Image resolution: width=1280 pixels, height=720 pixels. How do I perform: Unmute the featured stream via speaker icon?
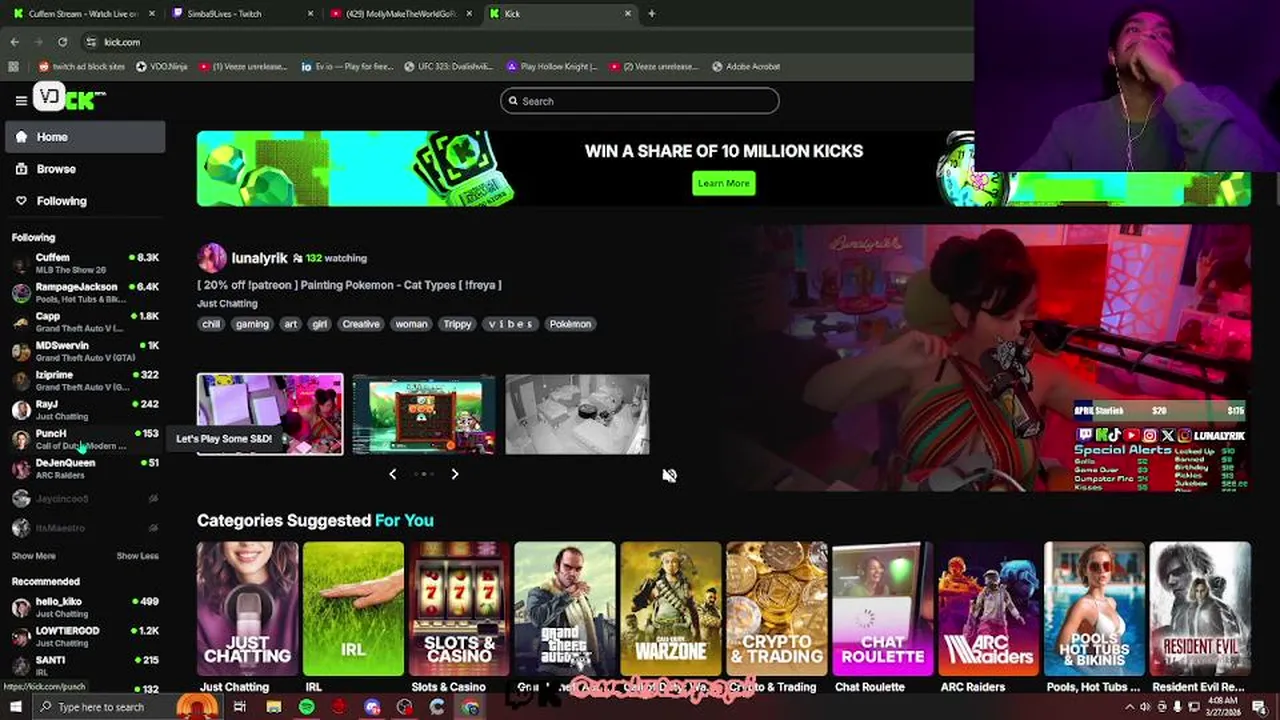coord(669,476)
